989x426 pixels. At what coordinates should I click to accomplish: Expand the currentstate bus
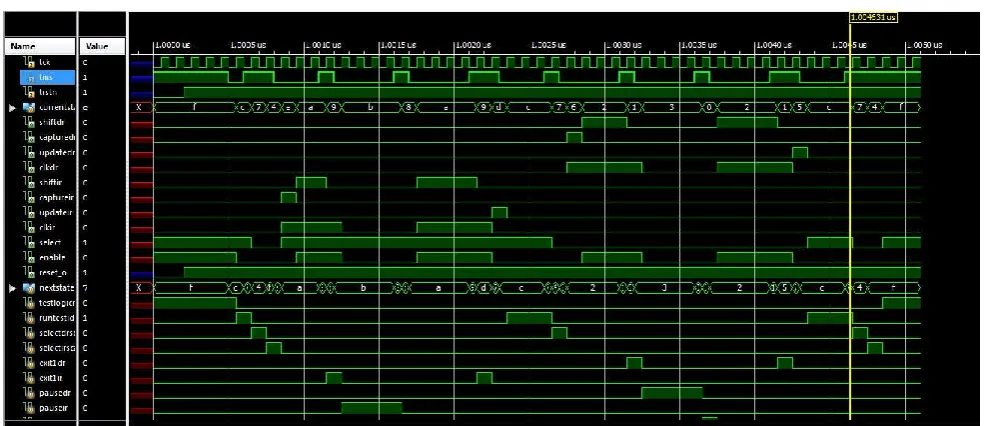[x=12, y=108]
